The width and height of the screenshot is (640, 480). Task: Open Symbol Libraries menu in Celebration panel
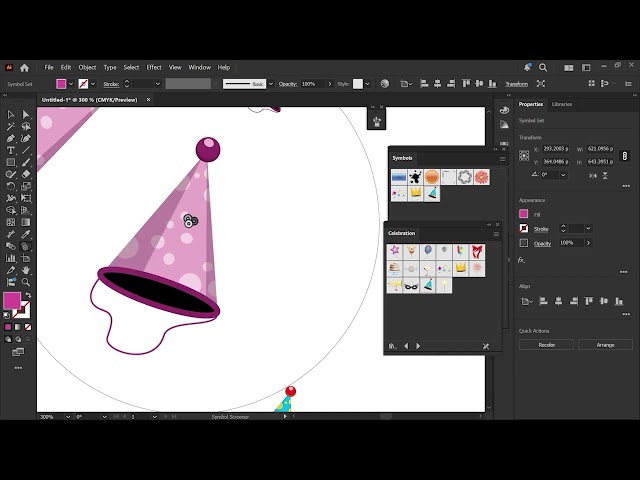392,346
